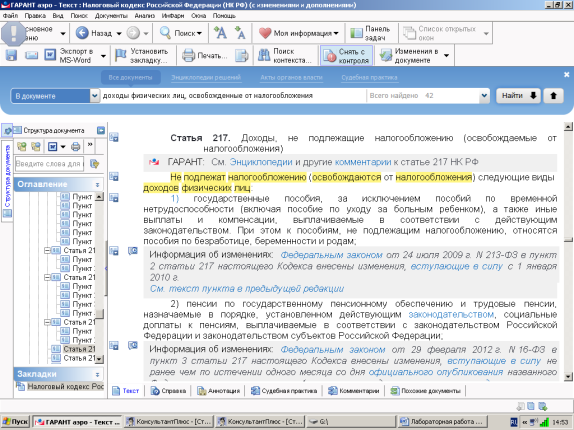This screenshot has height=430, width=574.
Task: Expand all contents with the green-plus tree icon
Action: pyautogui.click(x=22, y=147)
